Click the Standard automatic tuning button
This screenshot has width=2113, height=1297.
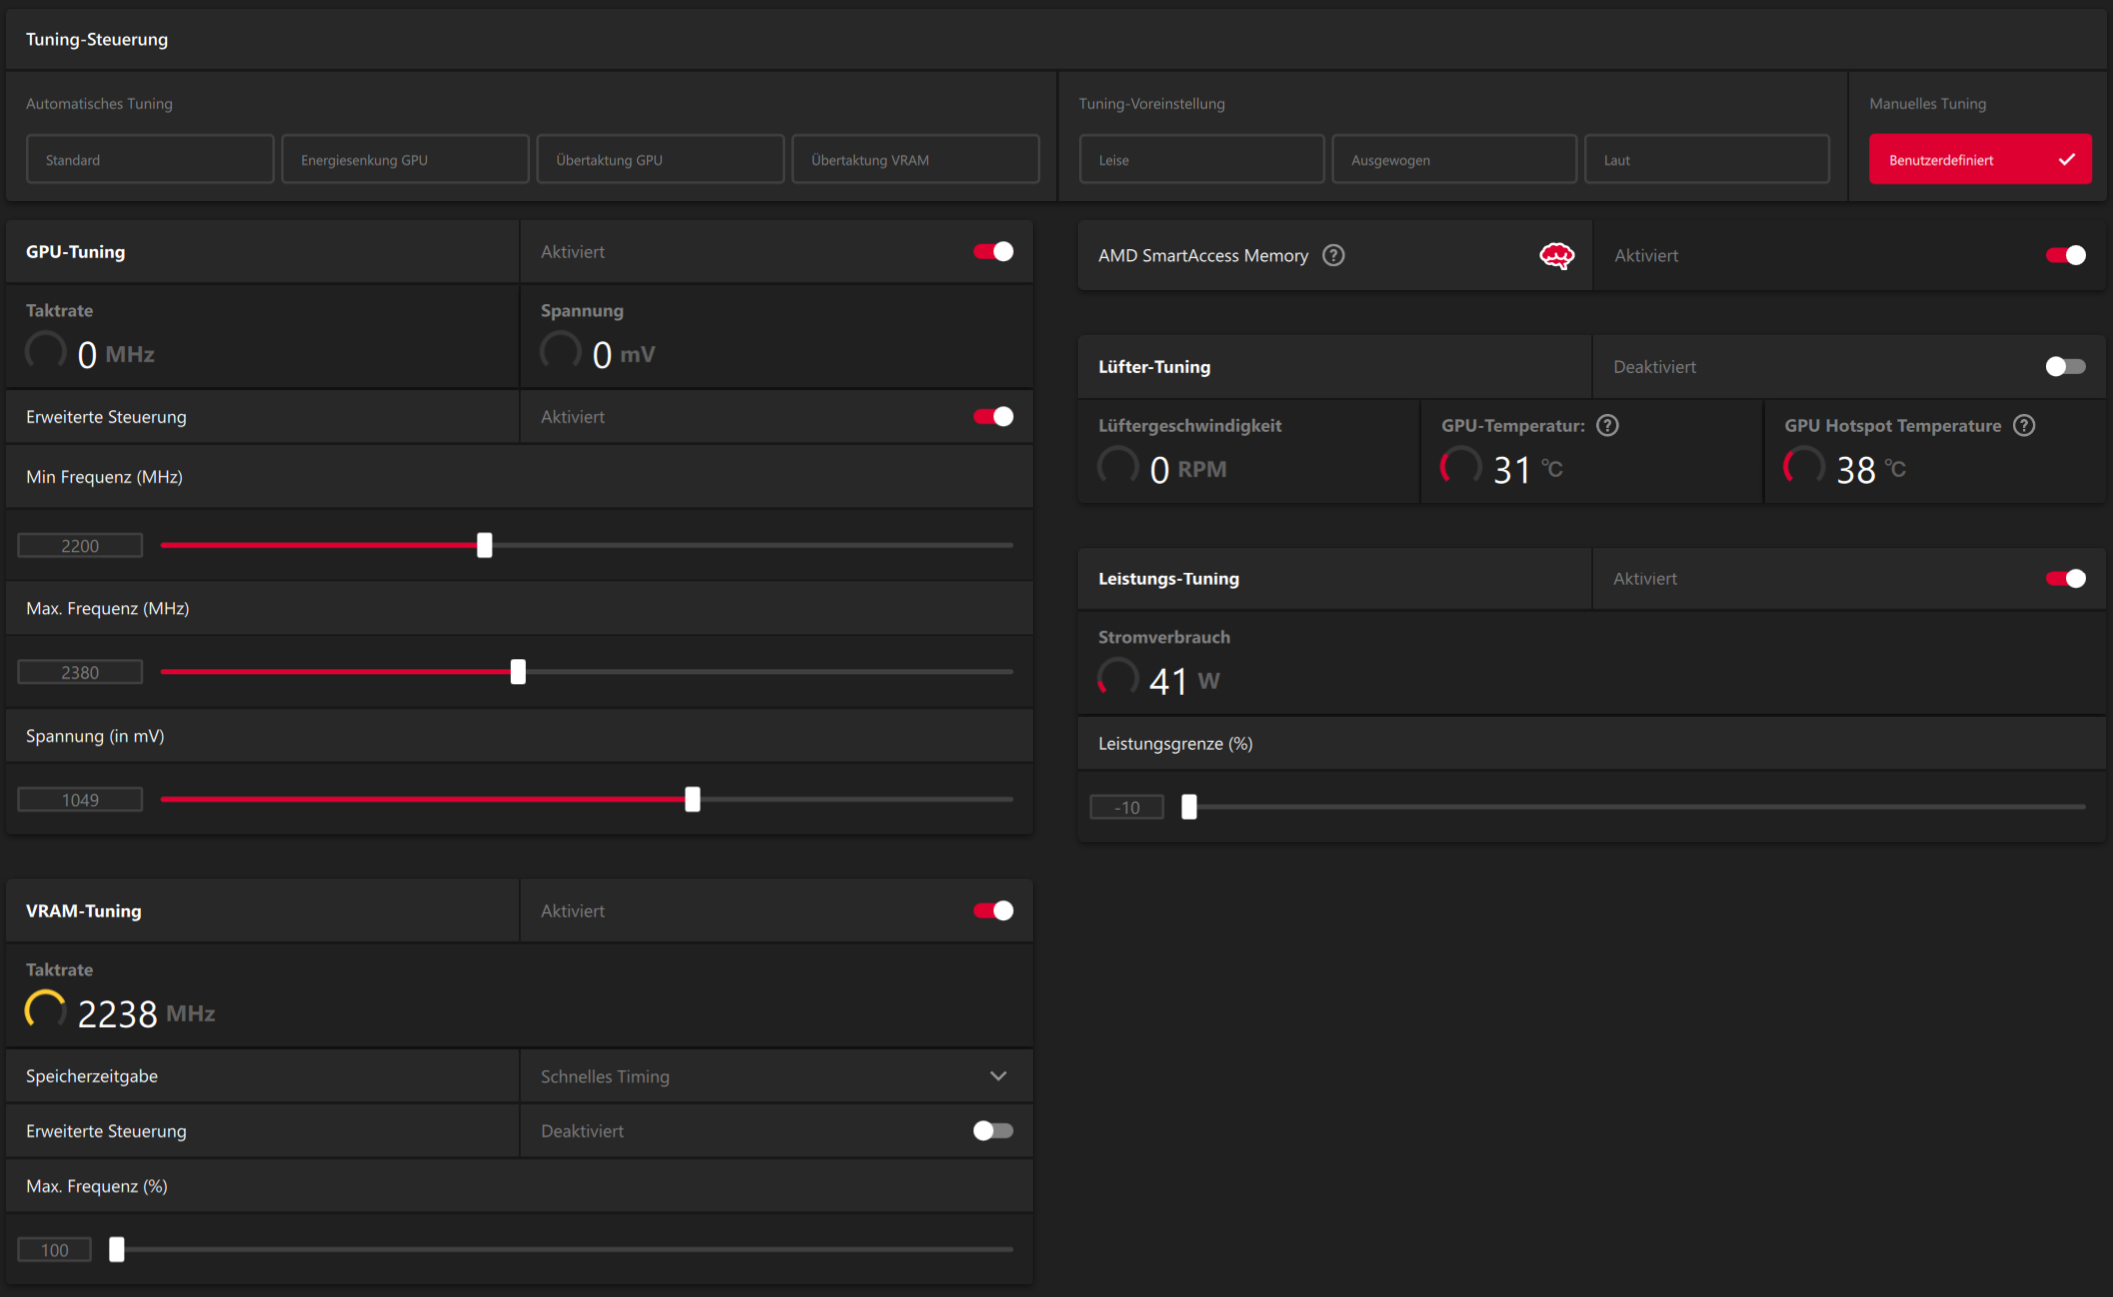(x=150, y=160)
